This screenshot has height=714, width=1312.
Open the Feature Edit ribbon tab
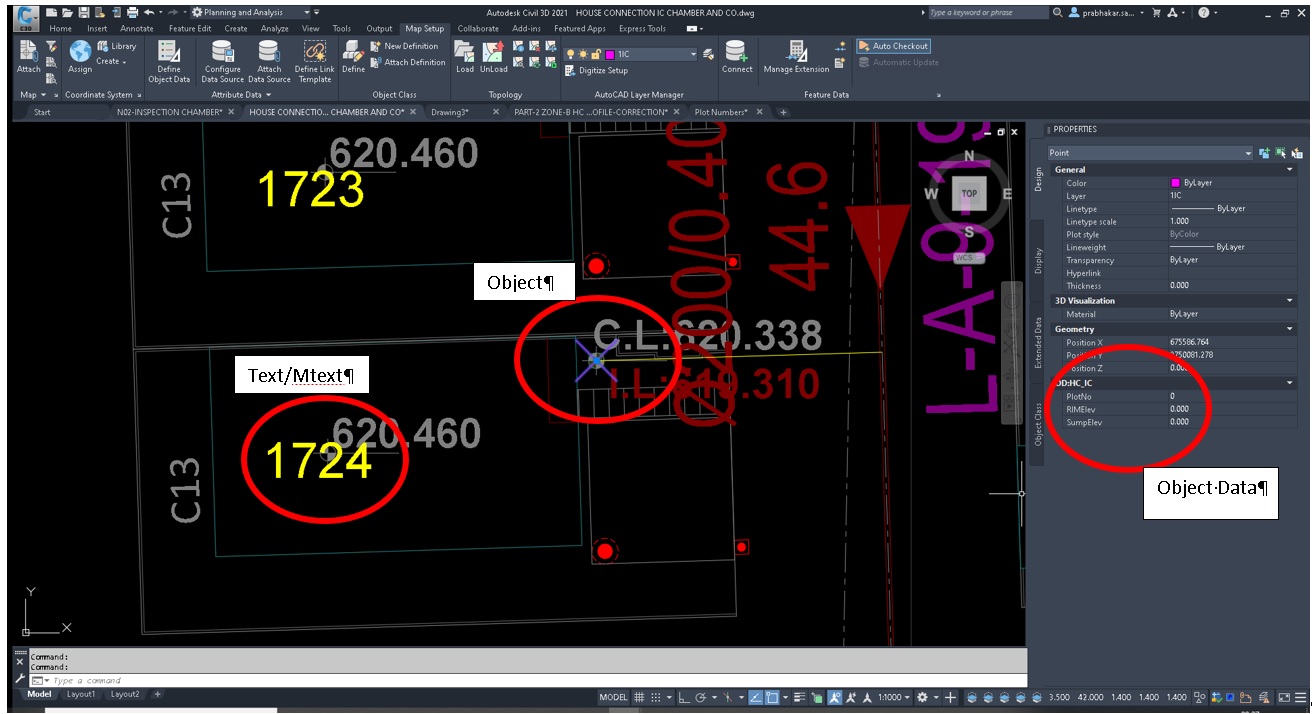(189, 29)
